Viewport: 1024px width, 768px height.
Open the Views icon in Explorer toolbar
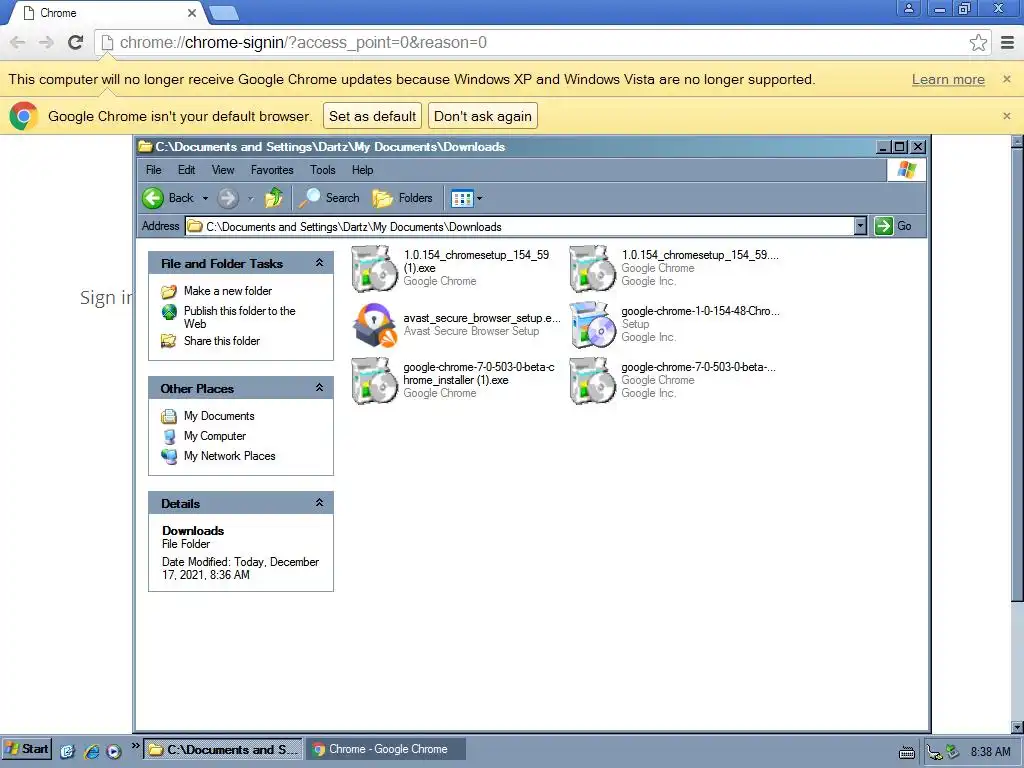462,198
